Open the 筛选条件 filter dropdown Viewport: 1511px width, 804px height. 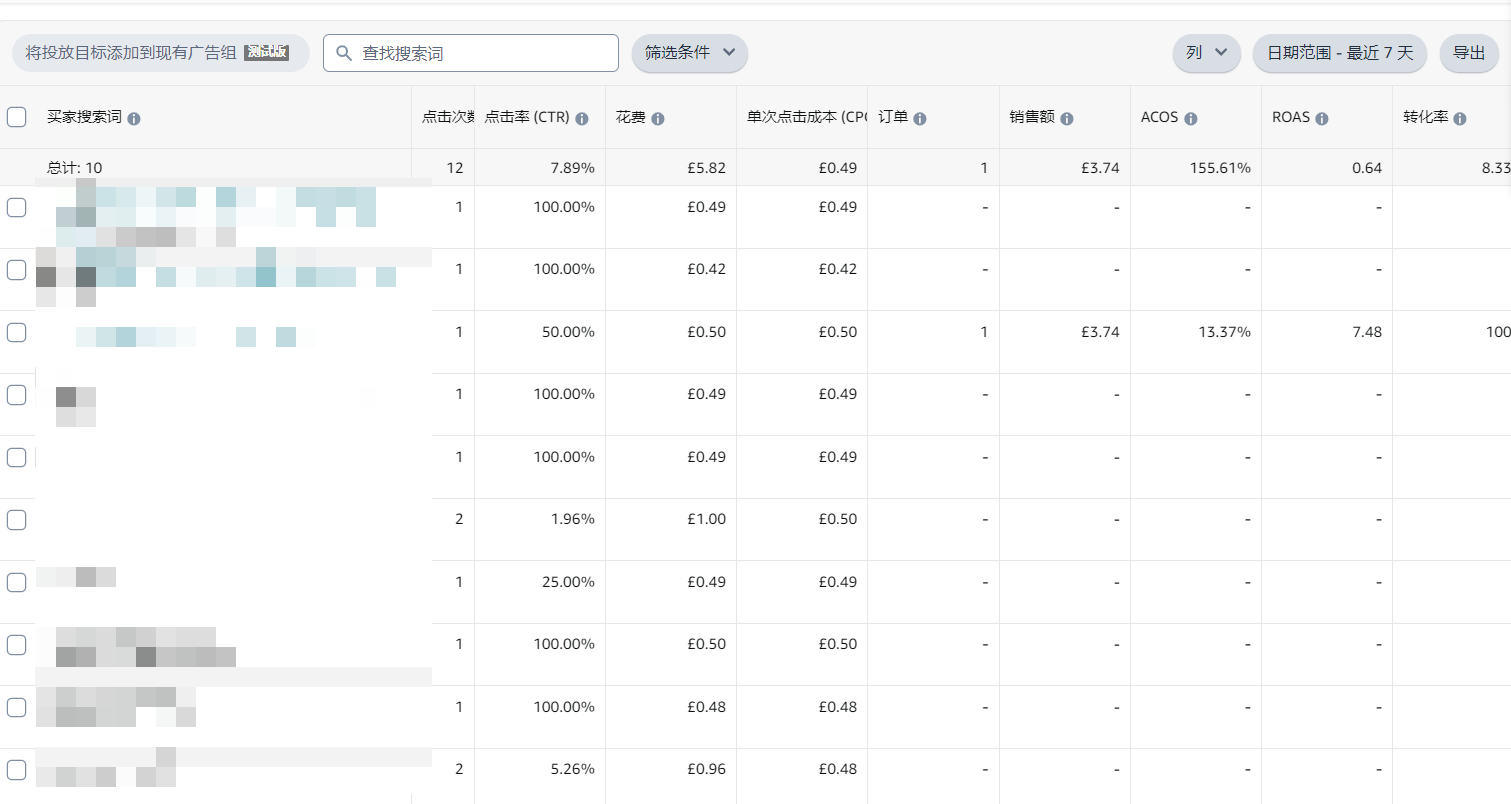coord(687,53)
